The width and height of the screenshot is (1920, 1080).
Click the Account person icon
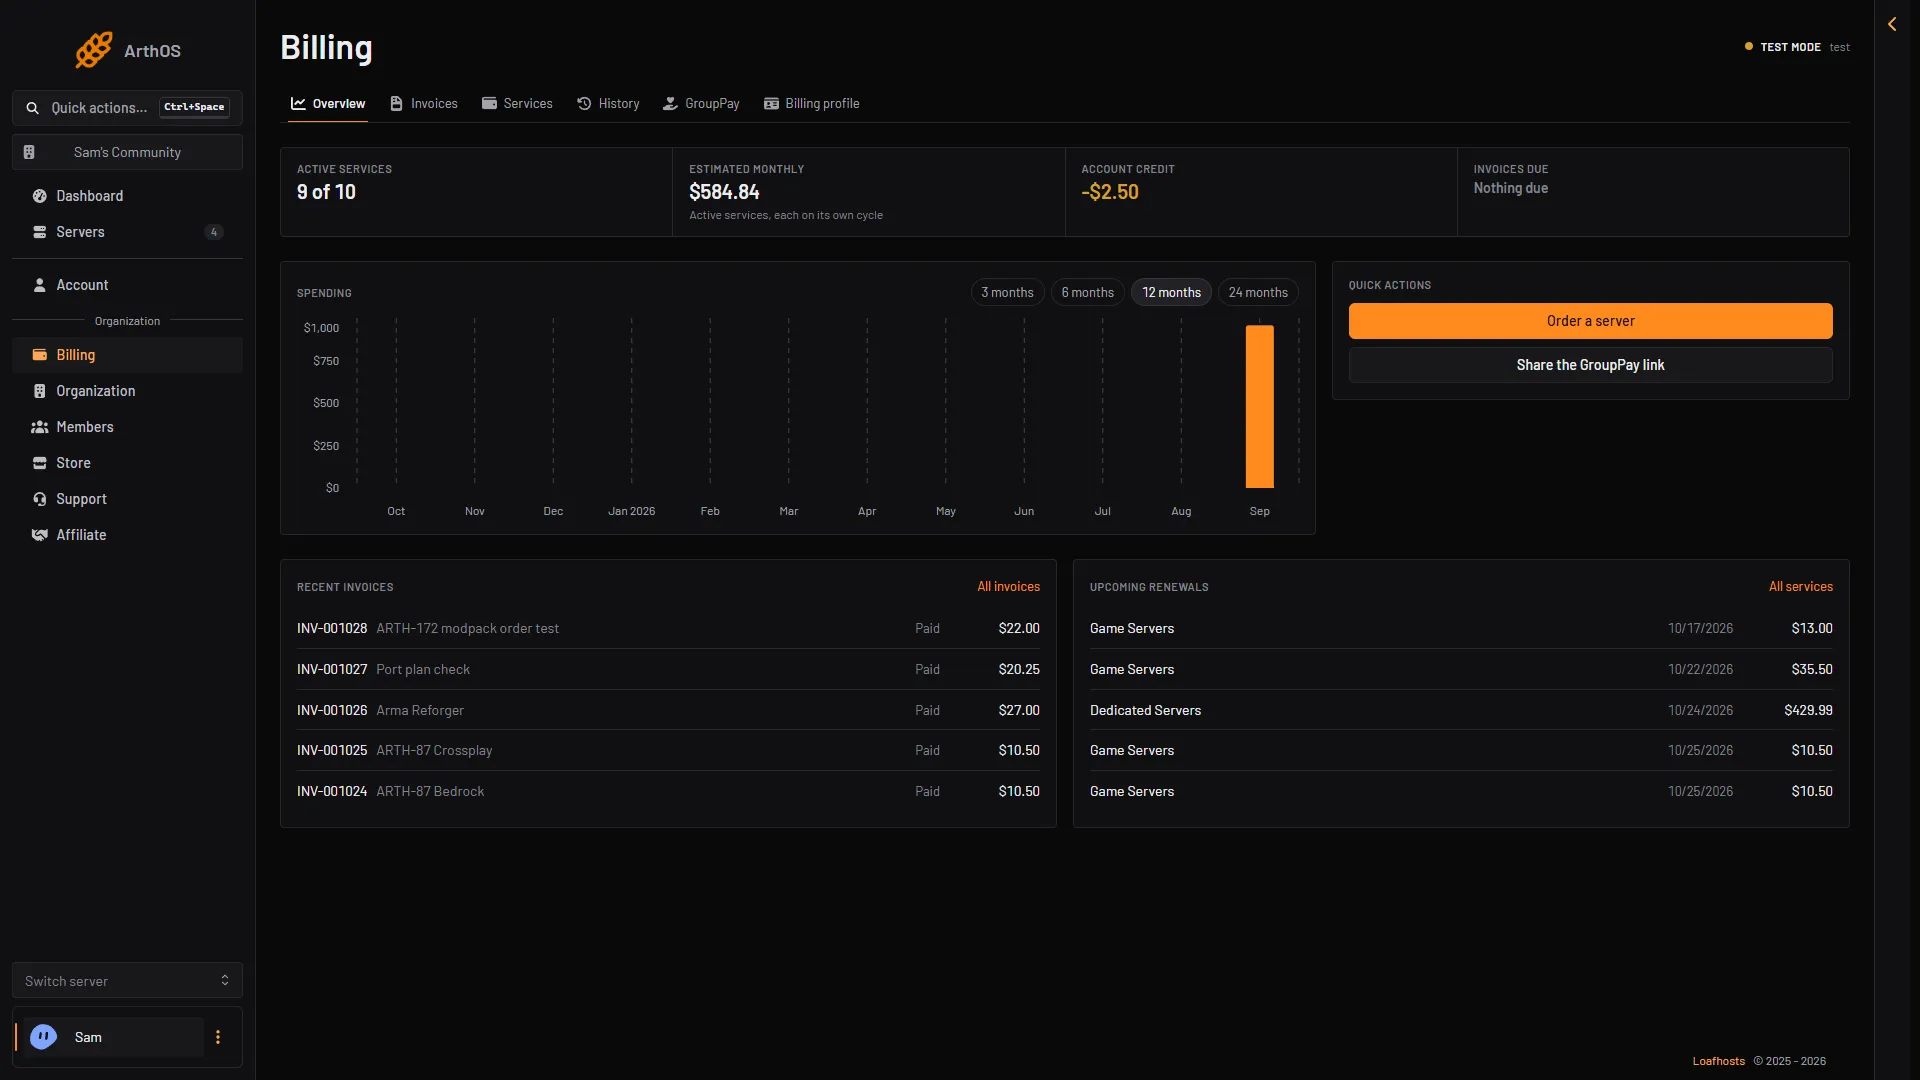tap(40, 285)
